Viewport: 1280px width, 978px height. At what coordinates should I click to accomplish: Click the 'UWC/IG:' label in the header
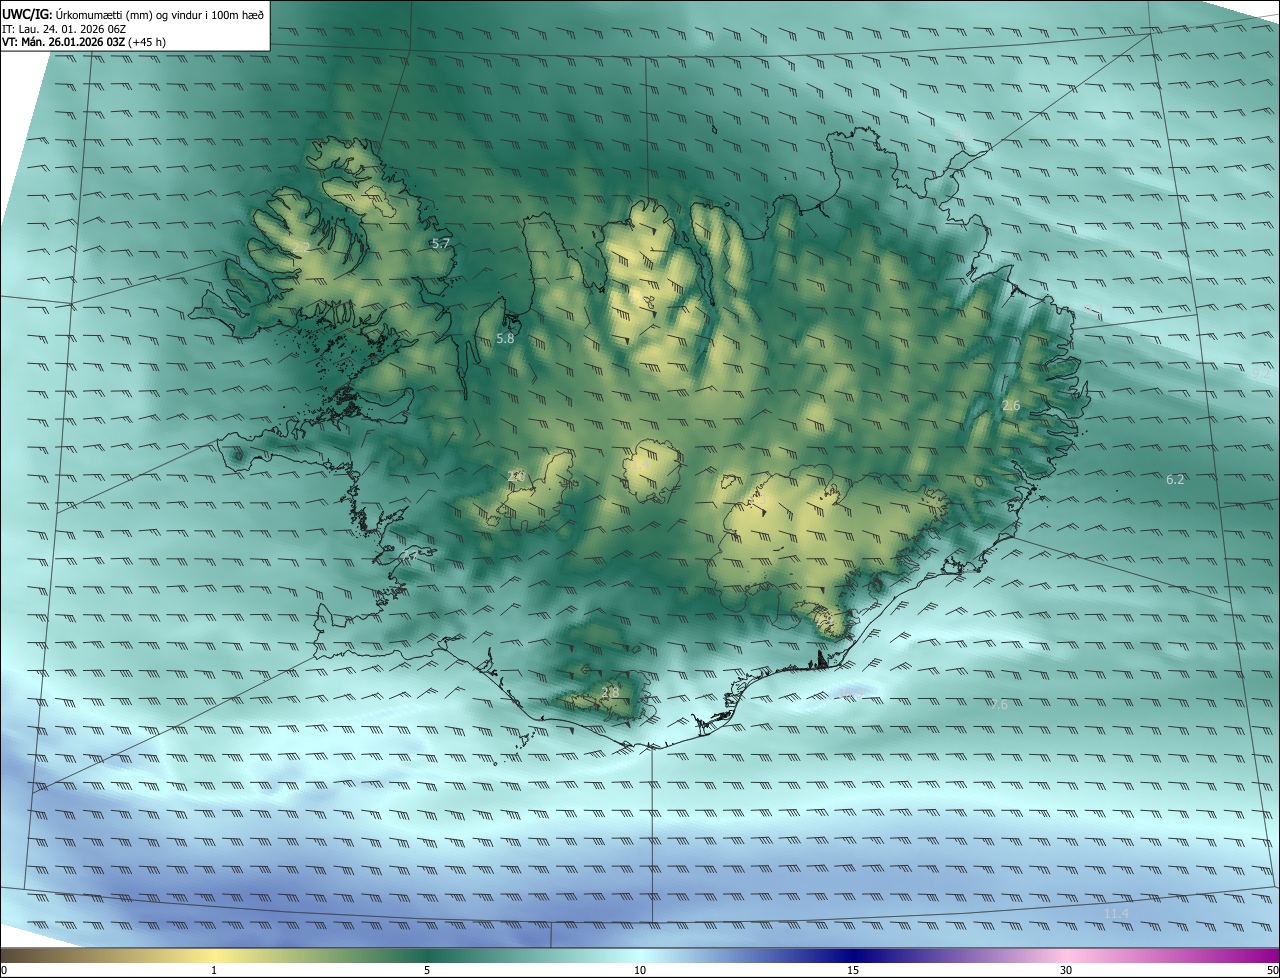(x=27, y=14)
